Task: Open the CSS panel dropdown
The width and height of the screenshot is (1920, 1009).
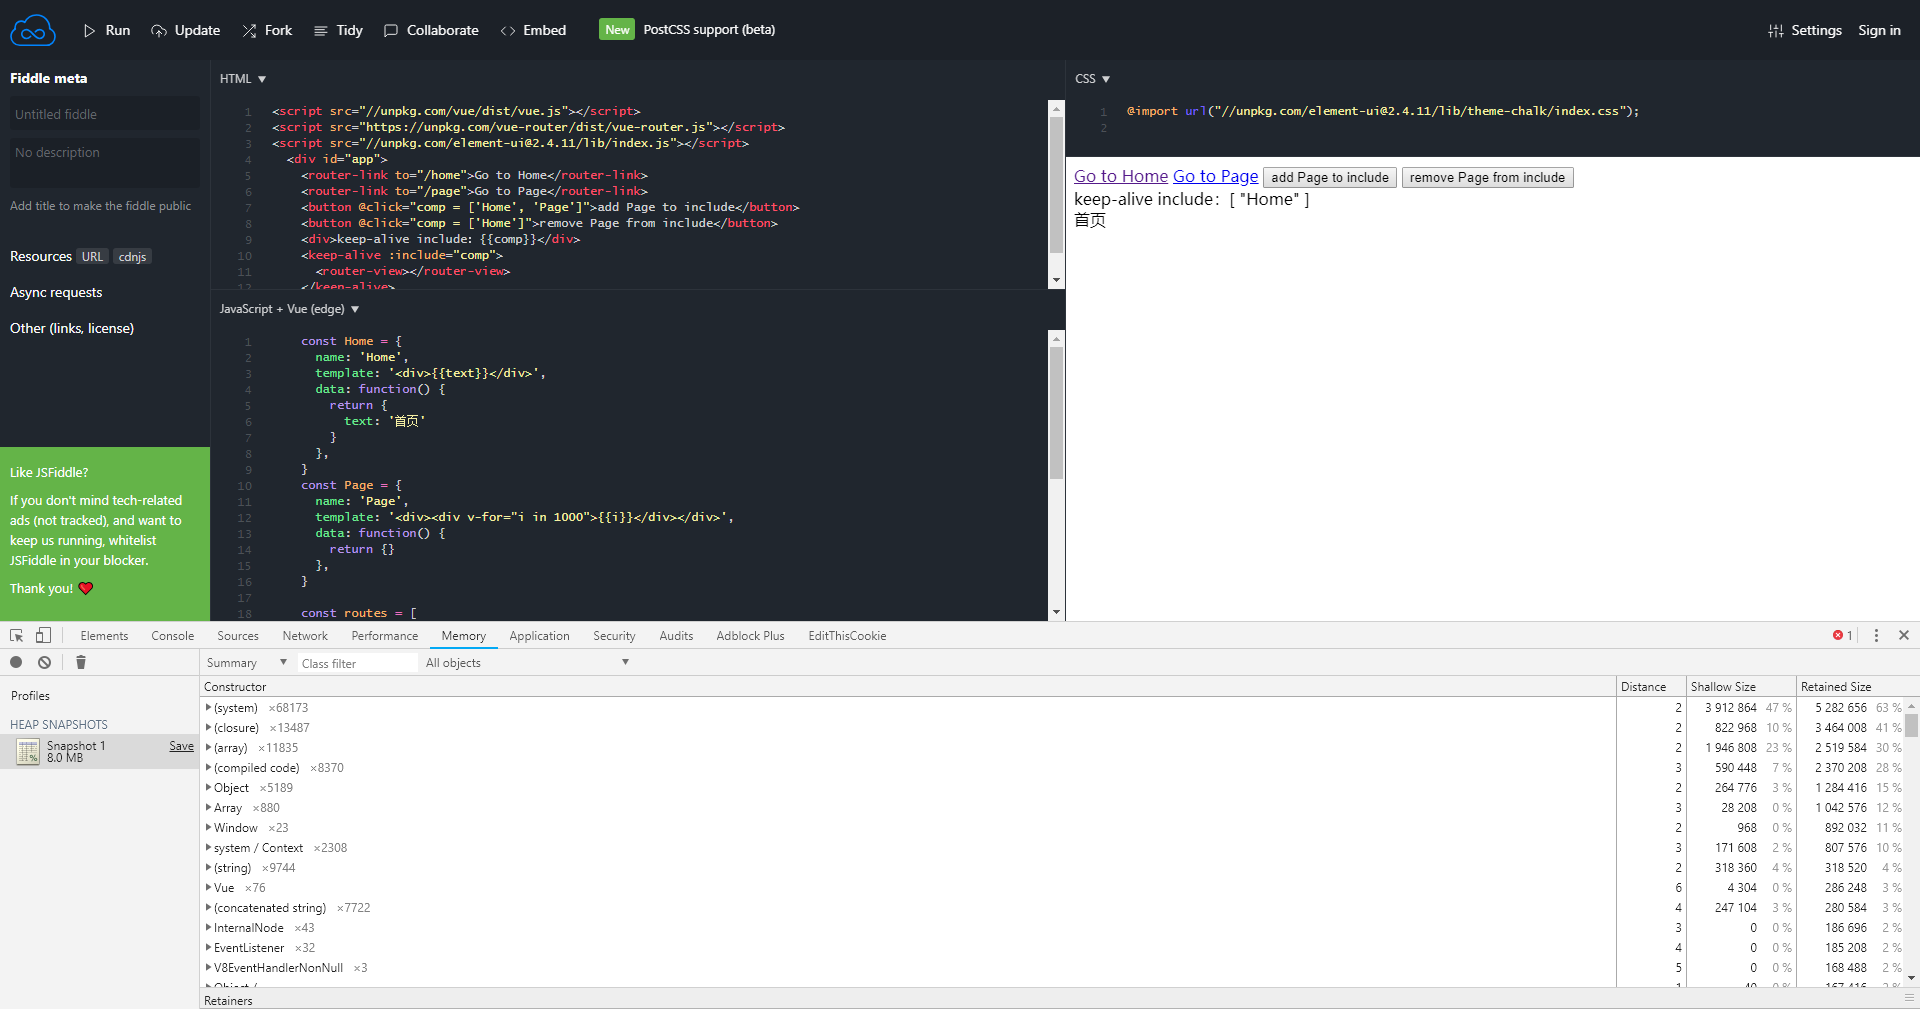Action: pos(1092,79)
